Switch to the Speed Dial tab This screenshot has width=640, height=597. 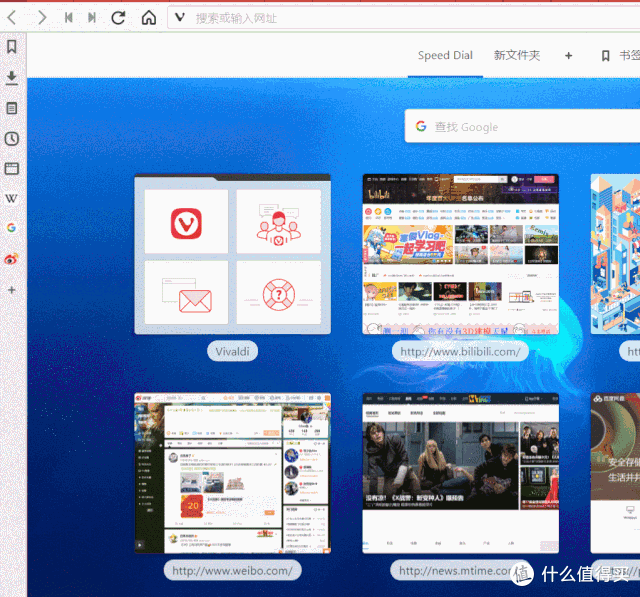(445, 55)
